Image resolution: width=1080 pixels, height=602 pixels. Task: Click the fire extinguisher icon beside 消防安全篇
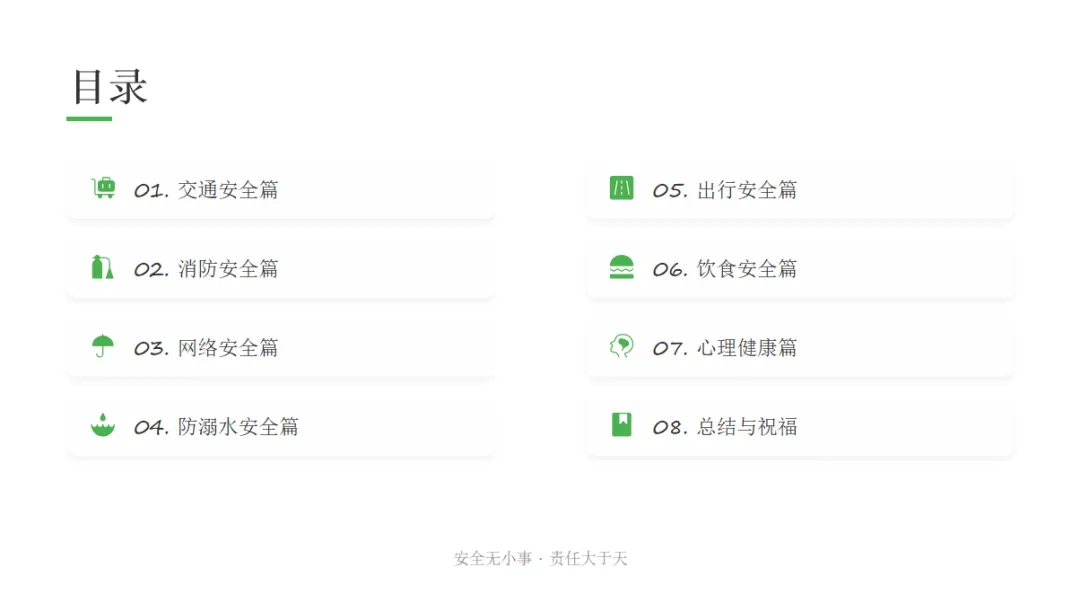(x=102, y=267)
